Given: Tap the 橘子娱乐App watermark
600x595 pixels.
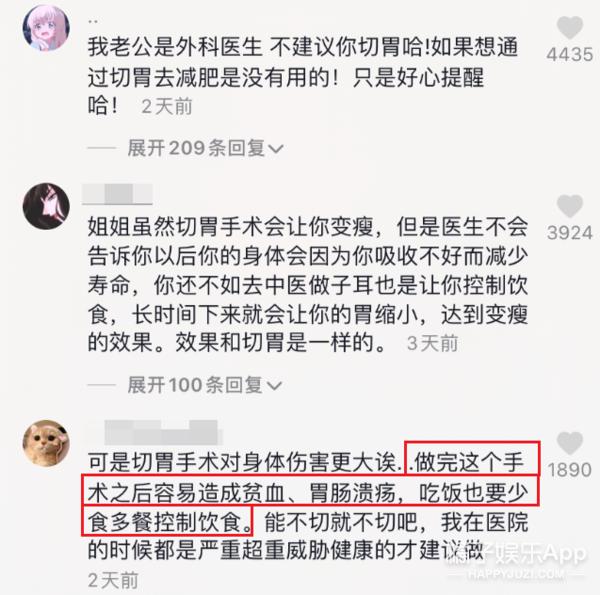Looking at the screenshot, I should tap(517, 560).
